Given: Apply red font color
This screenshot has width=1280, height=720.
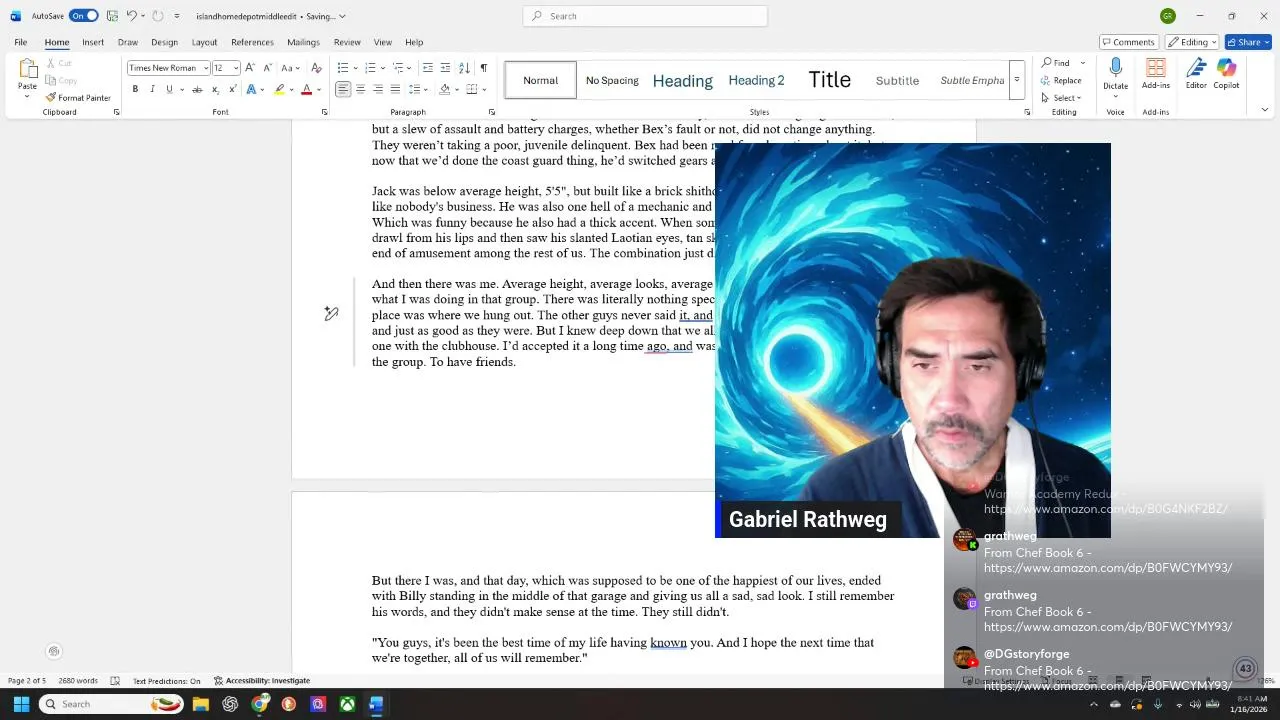Looking at the screenshot, I should [x=306, y=89].
